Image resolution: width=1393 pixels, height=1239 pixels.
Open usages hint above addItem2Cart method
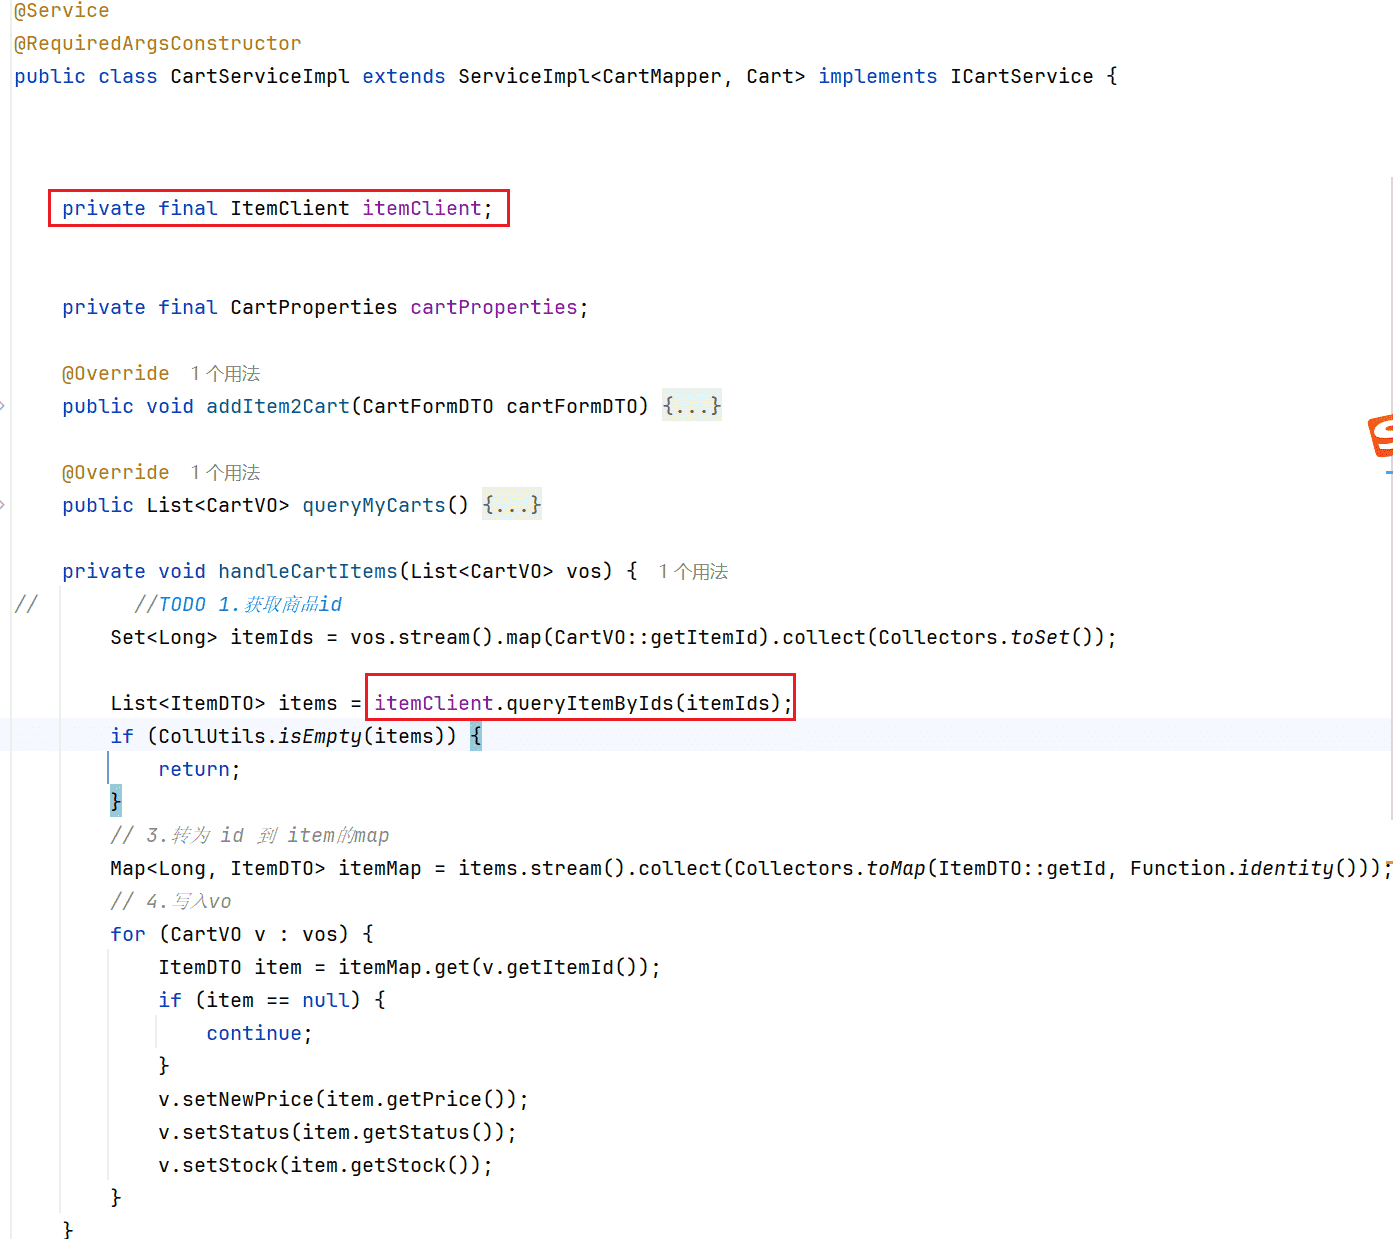pos(225,374)
